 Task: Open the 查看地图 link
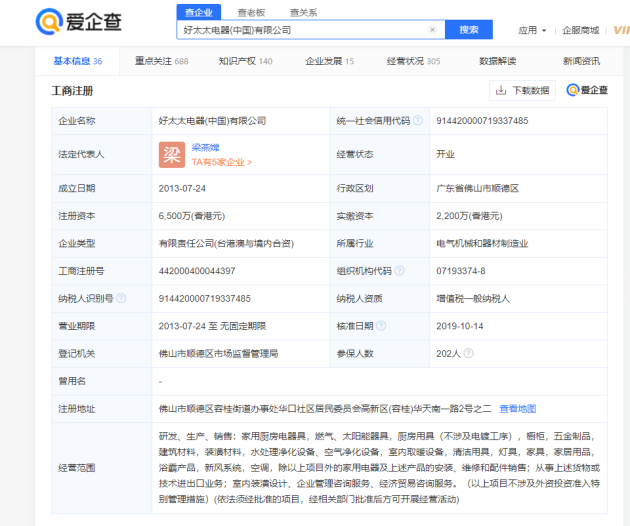pyautogui.click(x=518, y=408)
